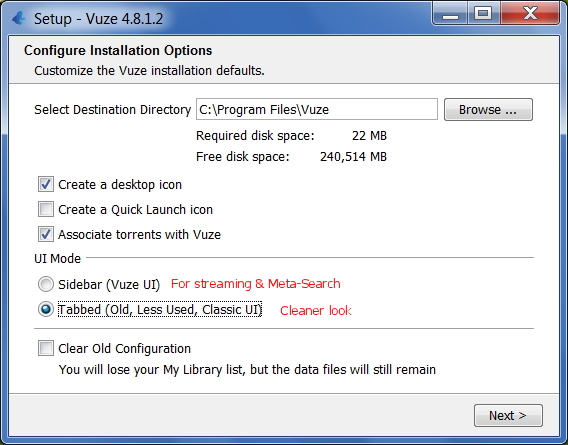Image resolution: width=568 pixels, height=445 pixels.
Task: Click the red 'Cleaner look' note
Action: tap(316, 311)
